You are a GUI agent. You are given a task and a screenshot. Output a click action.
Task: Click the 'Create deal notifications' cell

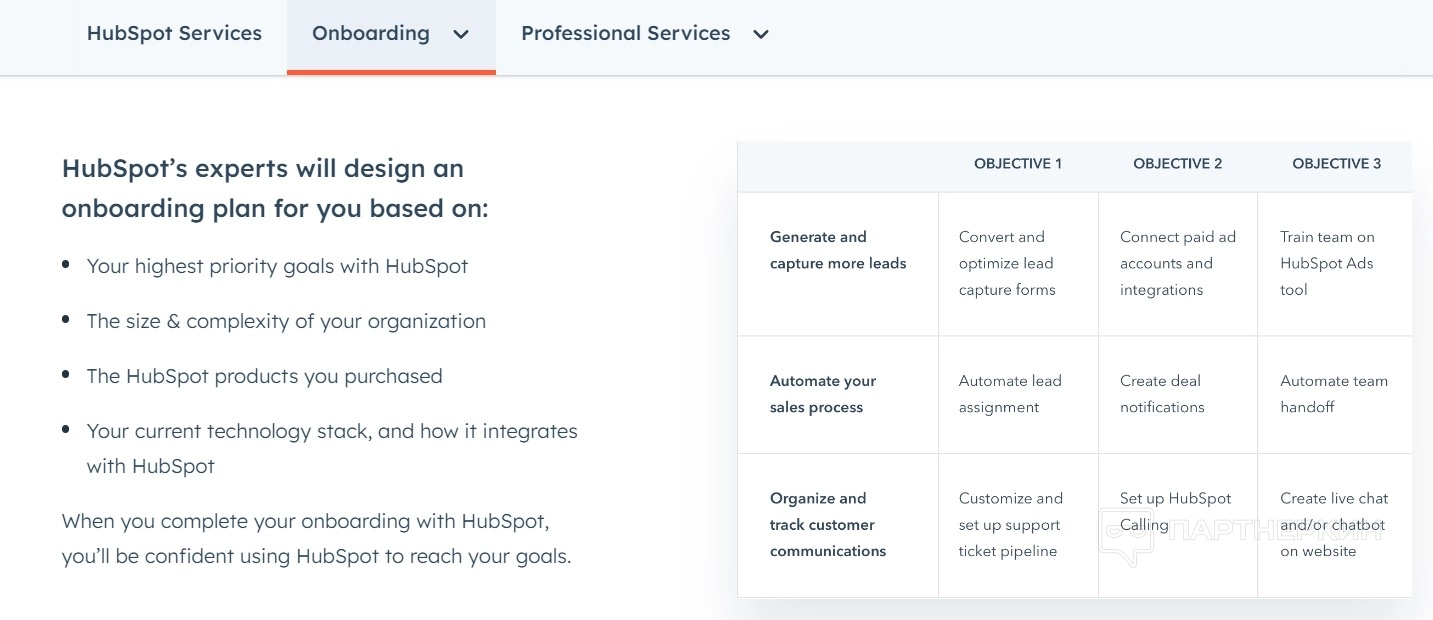1162,394
